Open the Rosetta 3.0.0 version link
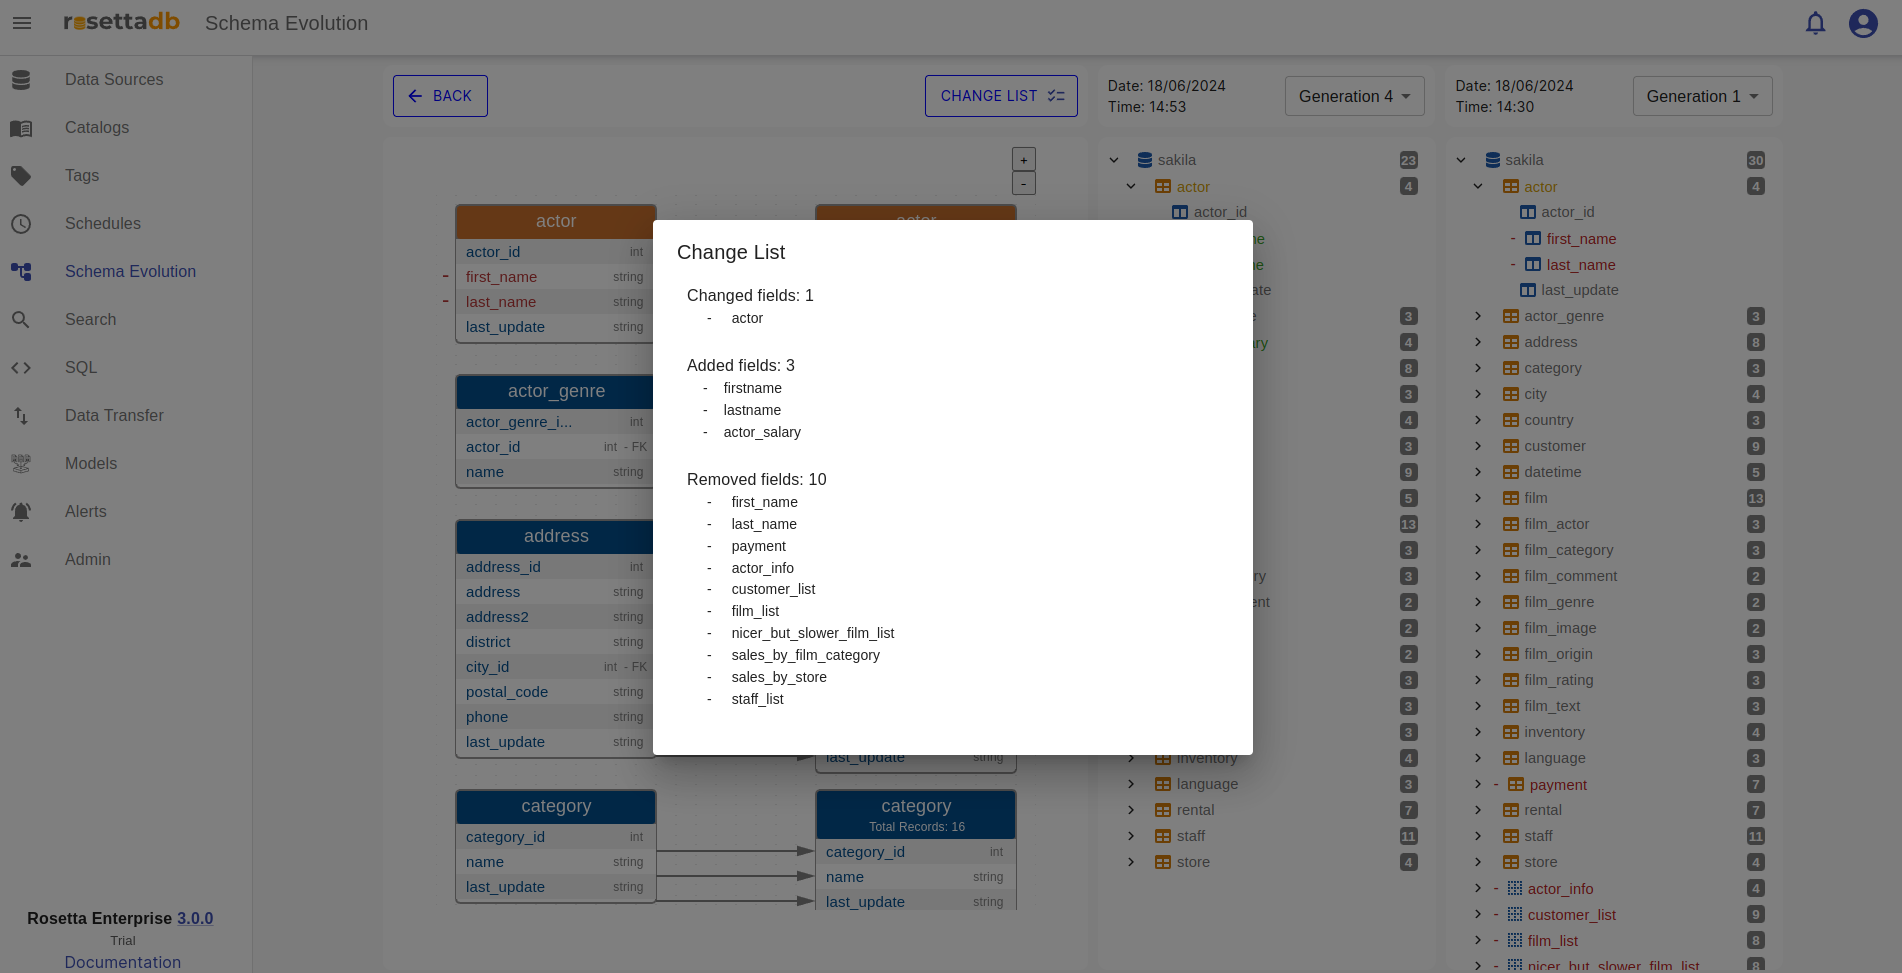1902x973 pixels. click(195, 918)
